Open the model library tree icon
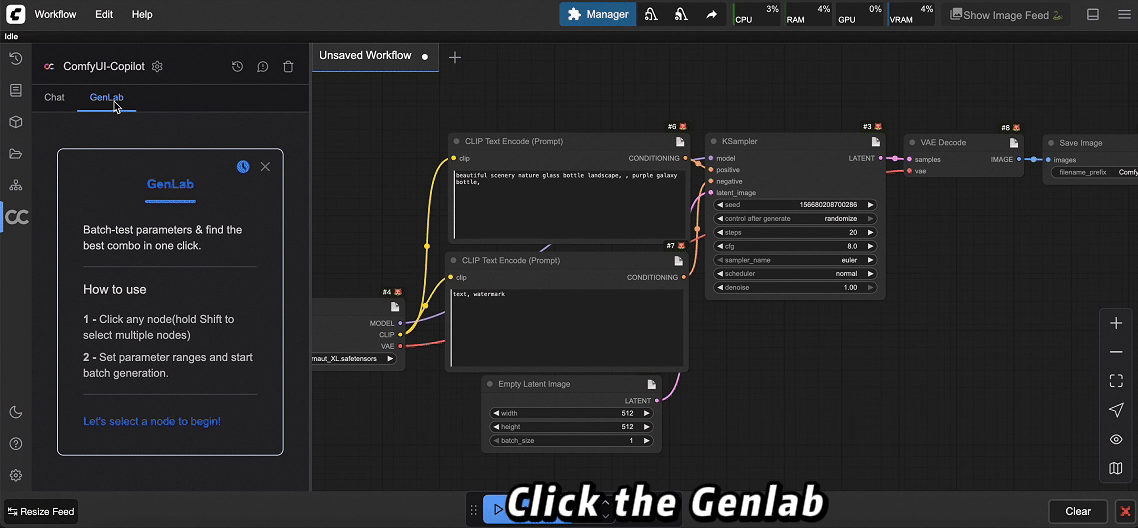This screenshot has height=528, width=1138. [15, 185]
